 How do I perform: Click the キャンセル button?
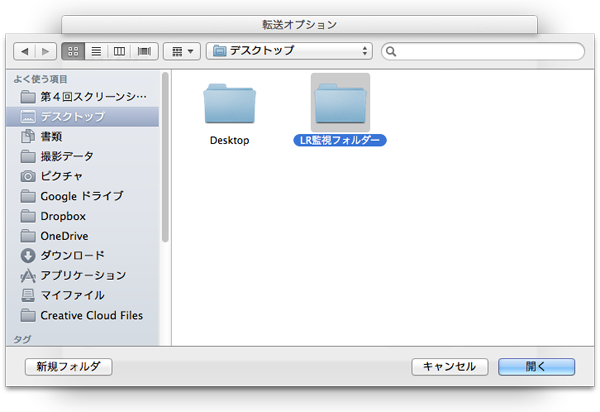pyautogui.click(x=449, y=367)
